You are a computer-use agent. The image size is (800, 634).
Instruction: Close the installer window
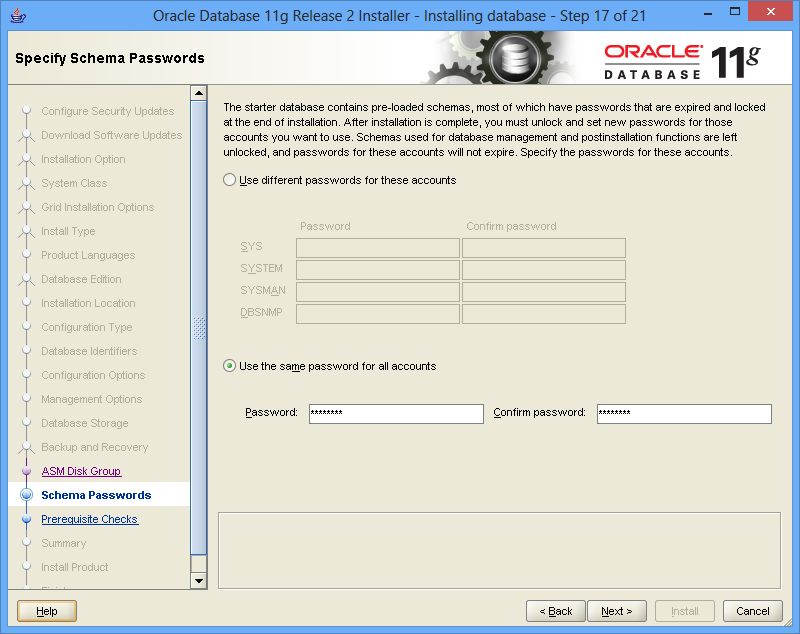(770, 11)
